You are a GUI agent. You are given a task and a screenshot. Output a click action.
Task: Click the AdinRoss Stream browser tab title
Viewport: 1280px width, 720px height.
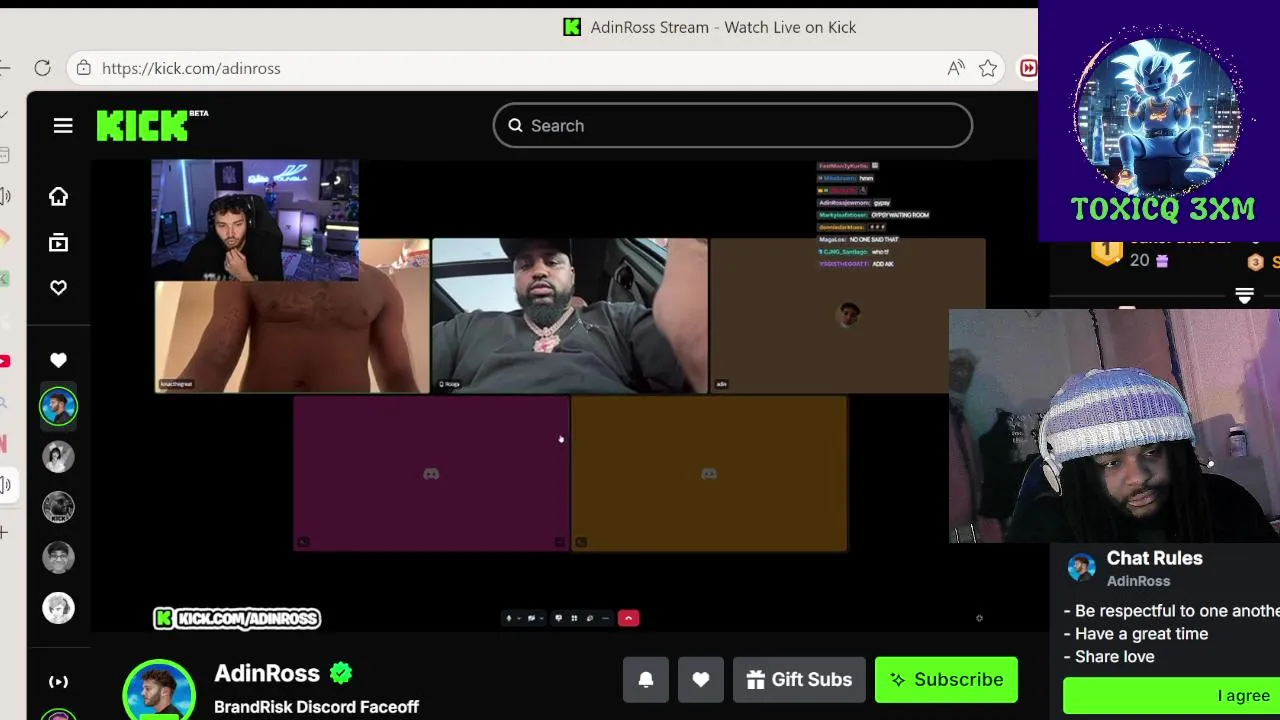723,27
